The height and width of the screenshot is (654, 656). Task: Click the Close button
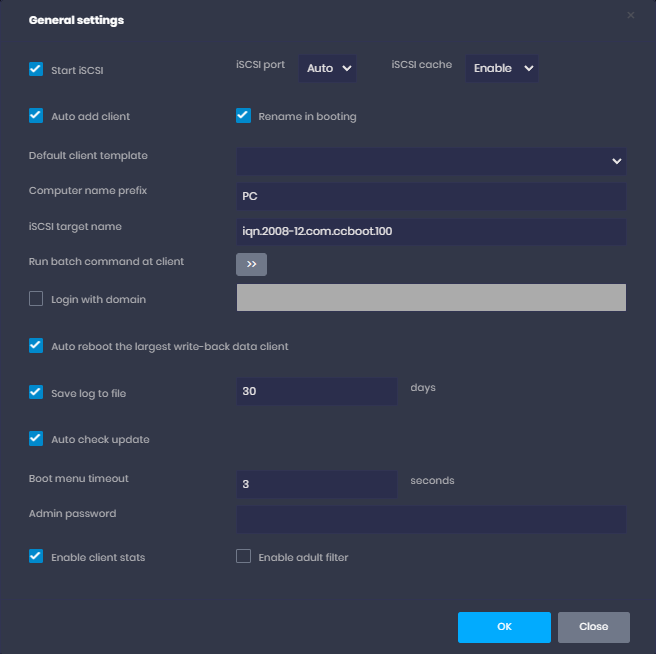coord(593,627)
